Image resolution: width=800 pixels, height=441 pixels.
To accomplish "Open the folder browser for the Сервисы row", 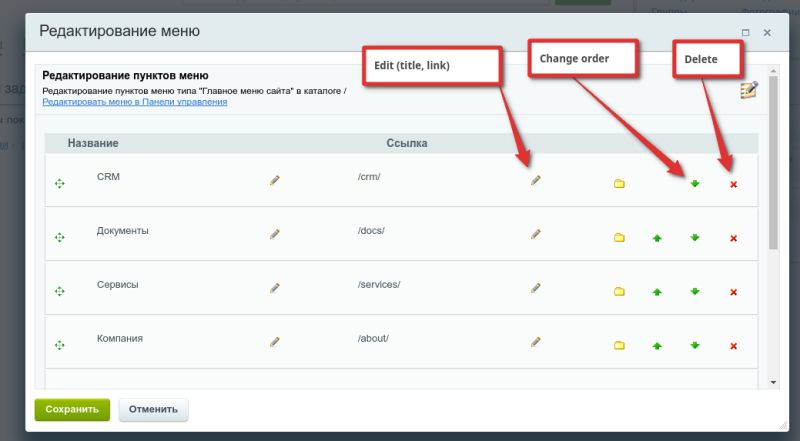I will tap(619, 292).
